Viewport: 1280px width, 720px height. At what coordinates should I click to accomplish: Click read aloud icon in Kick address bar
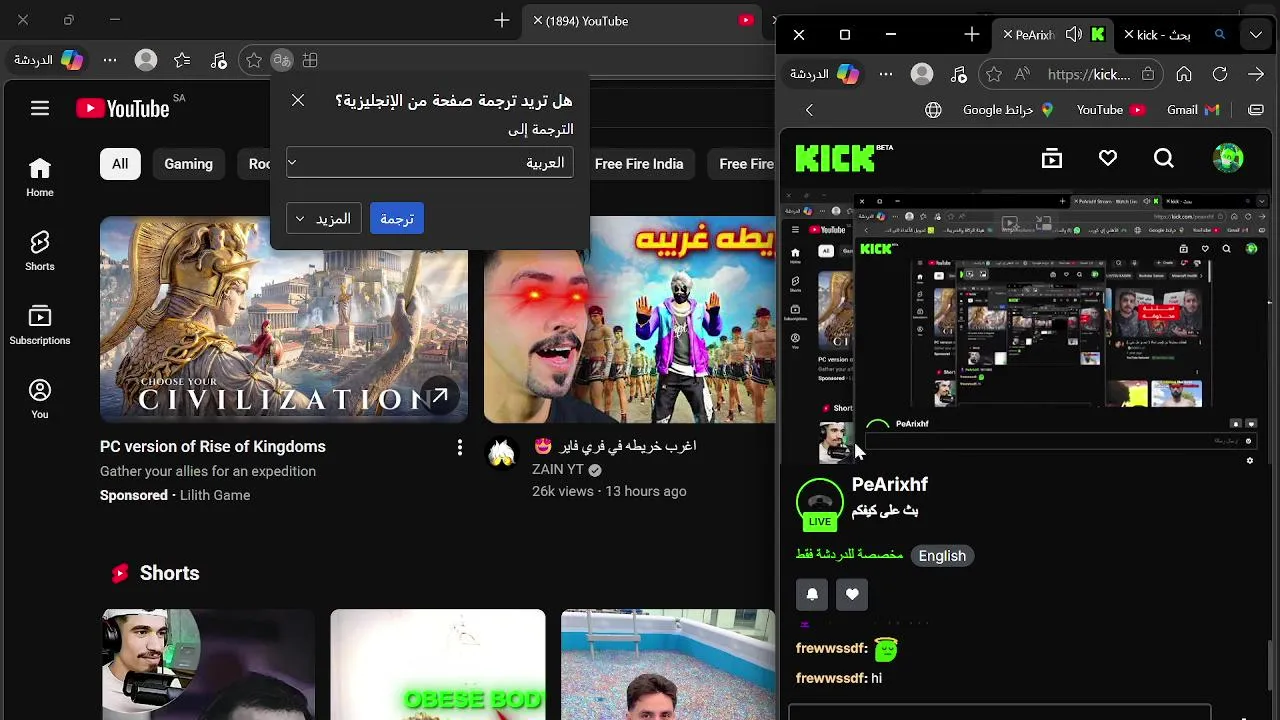pos(1022,74)
